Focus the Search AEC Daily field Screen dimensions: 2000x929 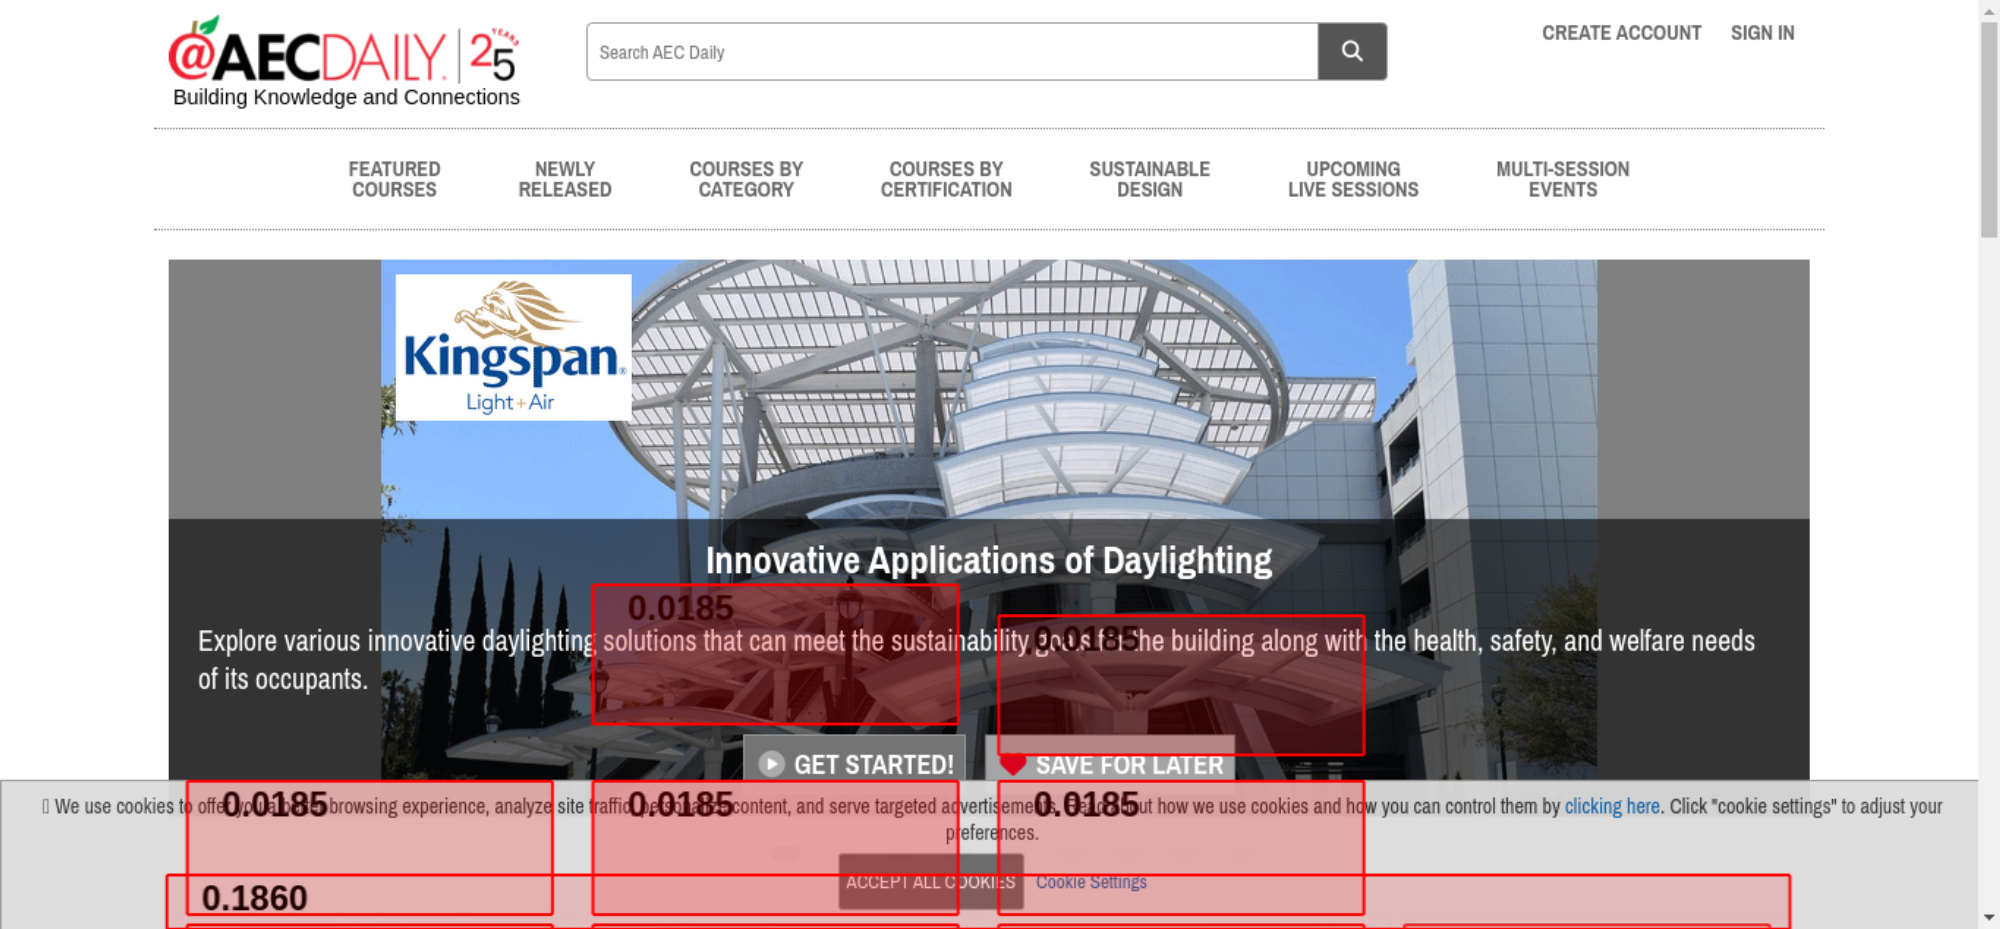(951, 52)
